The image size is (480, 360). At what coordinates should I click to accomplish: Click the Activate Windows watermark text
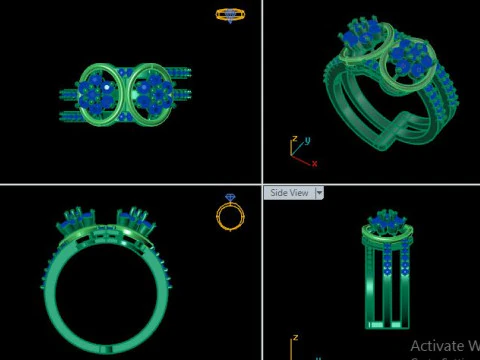pos(445,346)
